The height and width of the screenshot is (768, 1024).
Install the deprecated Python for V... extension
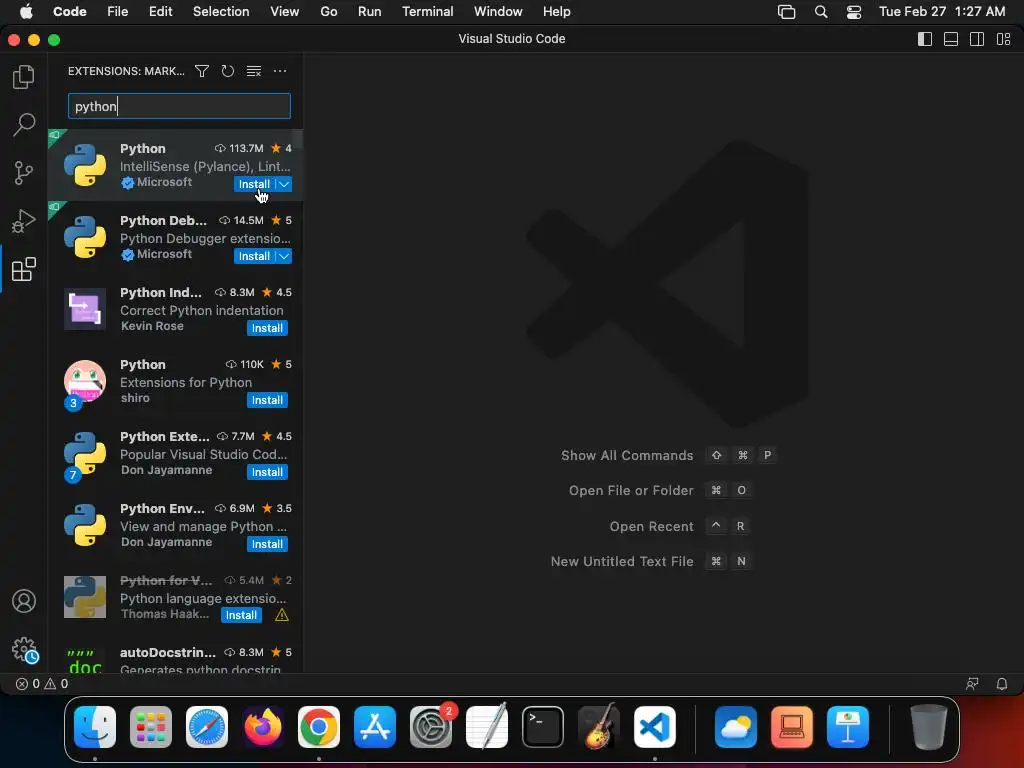pyautogui.click(x=241, y=615)
